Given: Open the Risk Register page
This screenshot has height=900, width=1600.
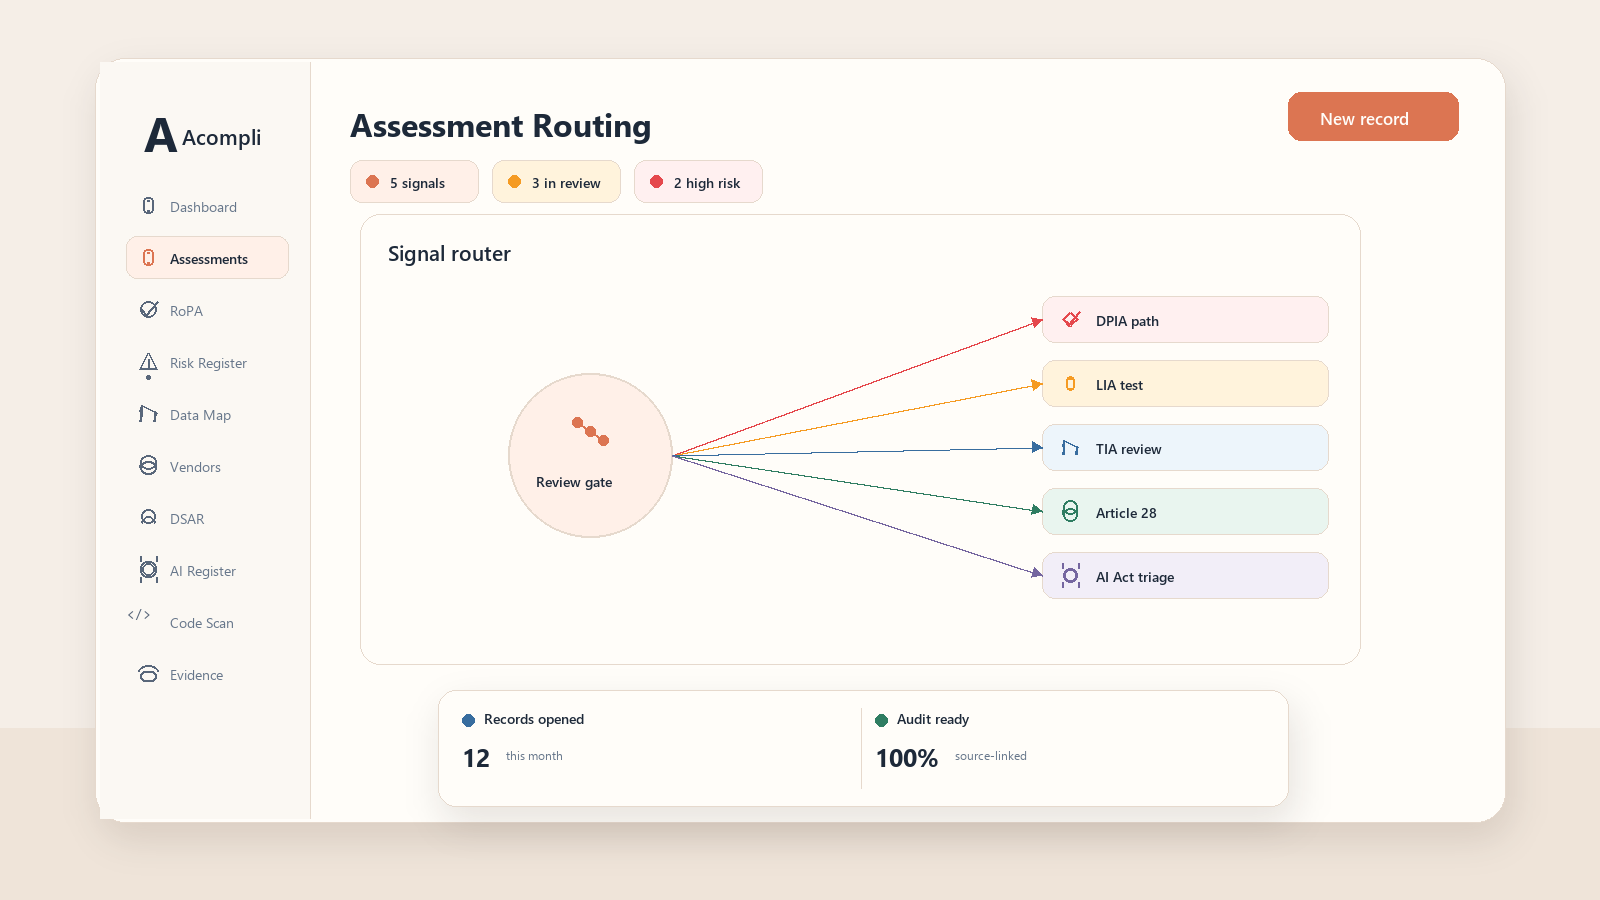Looking at the screenshot, I should tap(207, 363).
